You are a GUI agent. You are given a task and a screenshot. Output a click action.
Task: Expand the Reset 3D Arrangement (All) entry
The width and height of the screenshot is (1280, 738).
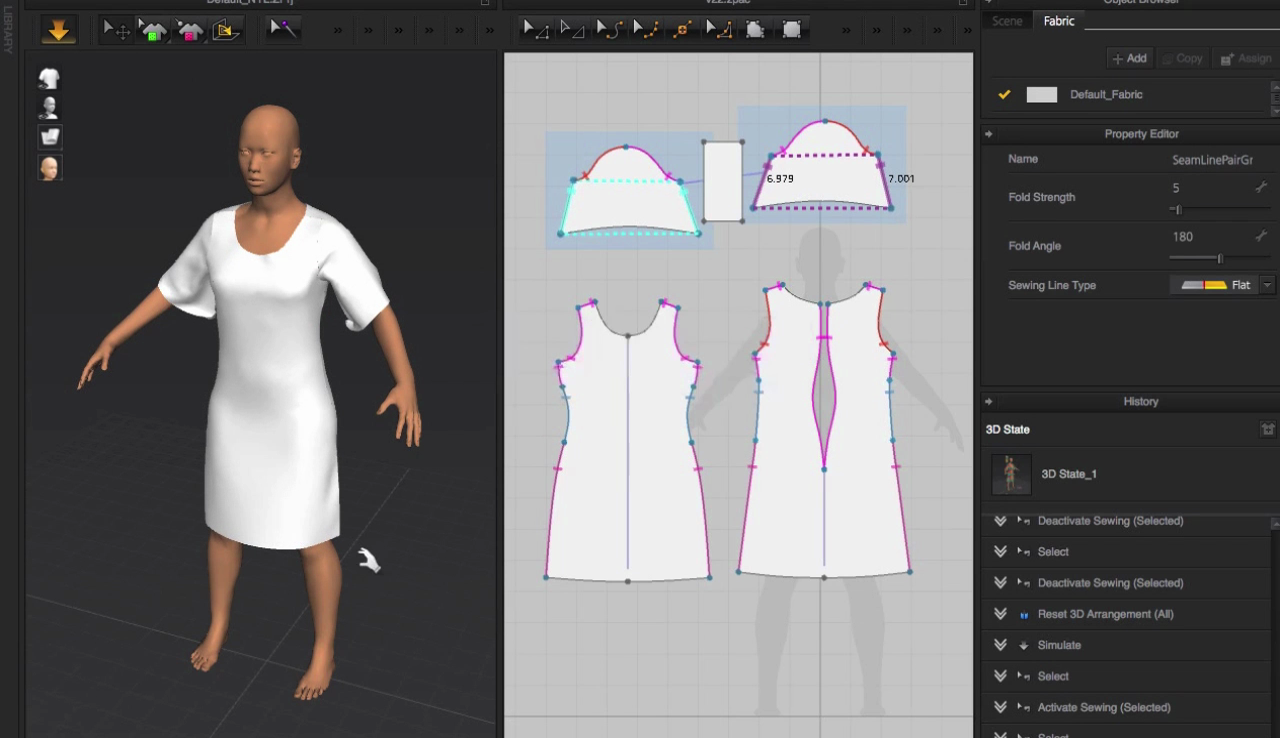point(1000,614)
